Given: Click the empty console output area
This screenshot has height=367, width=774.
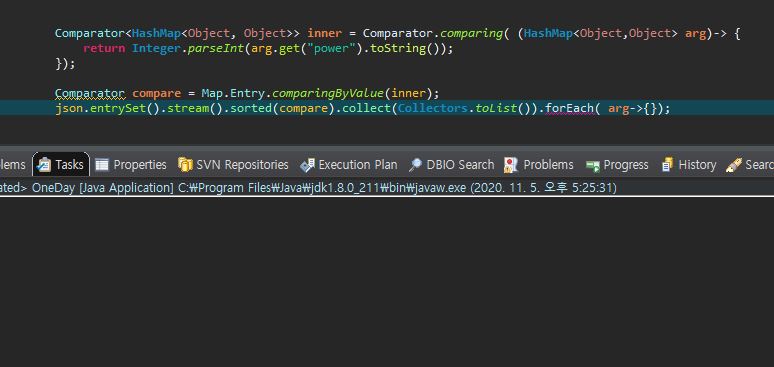Looking at the screenshot, I should coord(387,282).
